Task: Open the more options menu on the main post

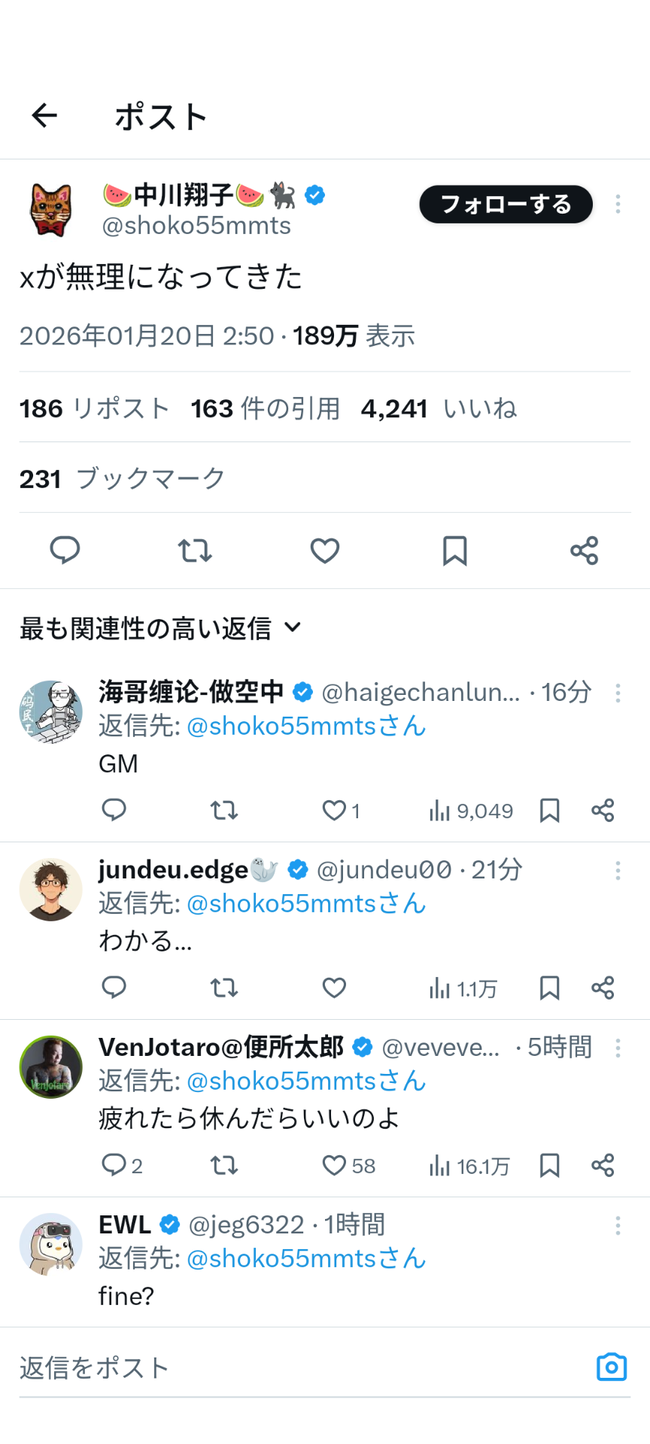Action: (618, 204)
